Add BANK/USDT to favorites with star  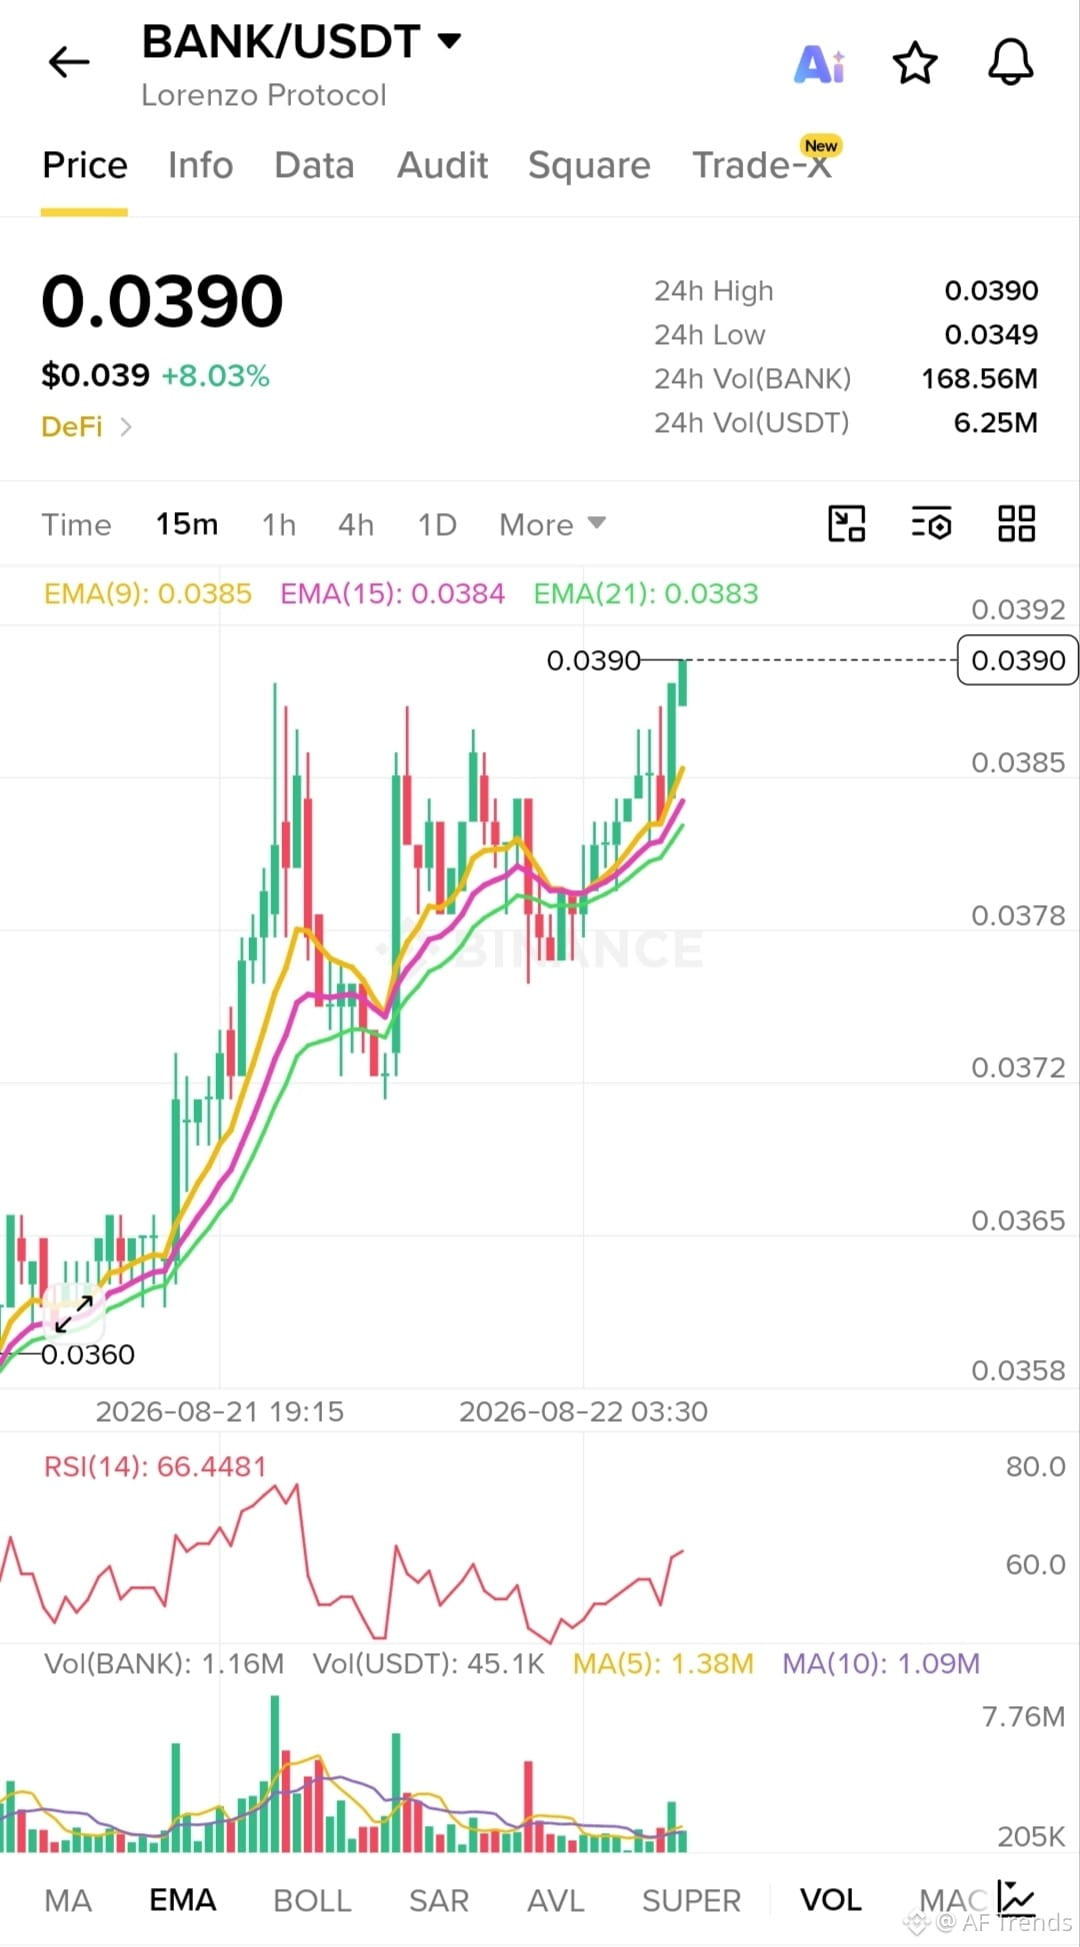914,63
